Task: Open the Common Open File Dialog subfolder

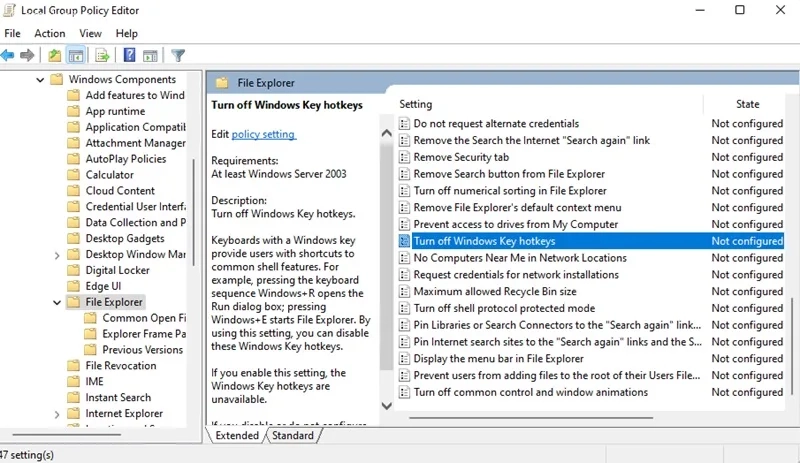Action: point(144,318)
